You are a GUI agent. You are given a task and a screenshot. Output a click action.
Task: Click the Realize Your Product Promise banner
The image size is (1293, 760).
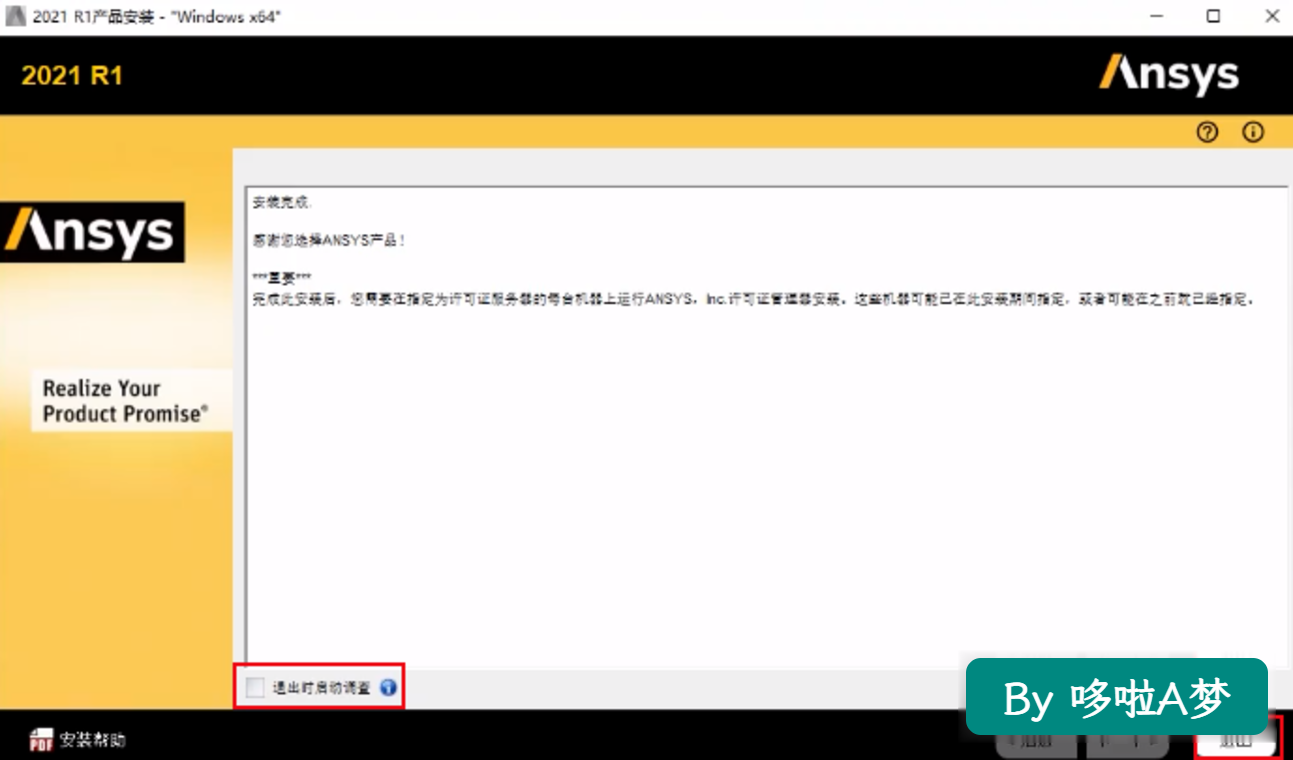tap(131, 401)
